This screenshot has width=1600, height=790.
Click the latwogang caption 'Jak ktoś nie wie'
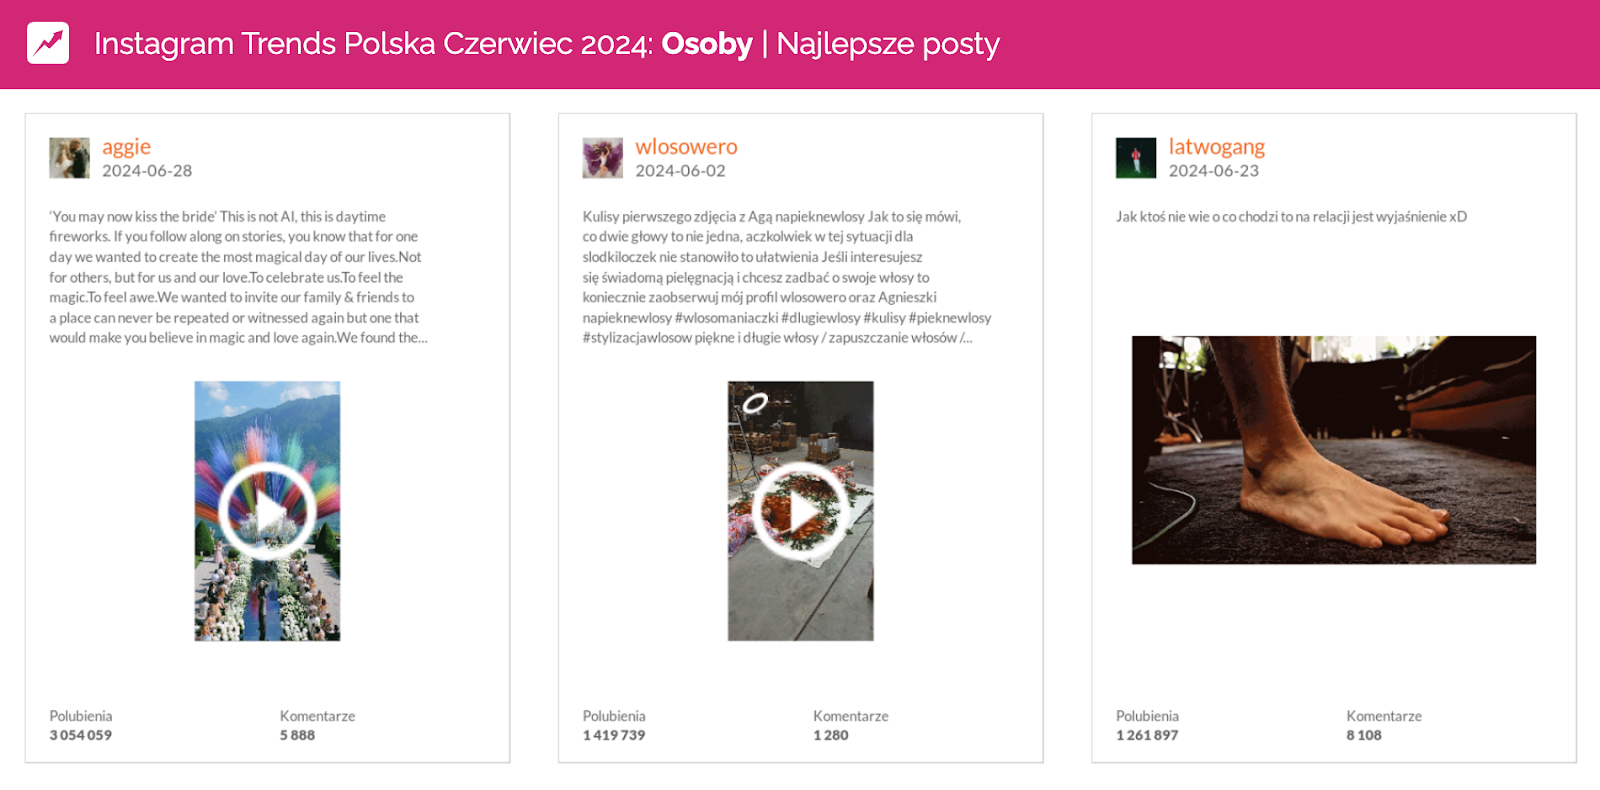pos(1291,217)
